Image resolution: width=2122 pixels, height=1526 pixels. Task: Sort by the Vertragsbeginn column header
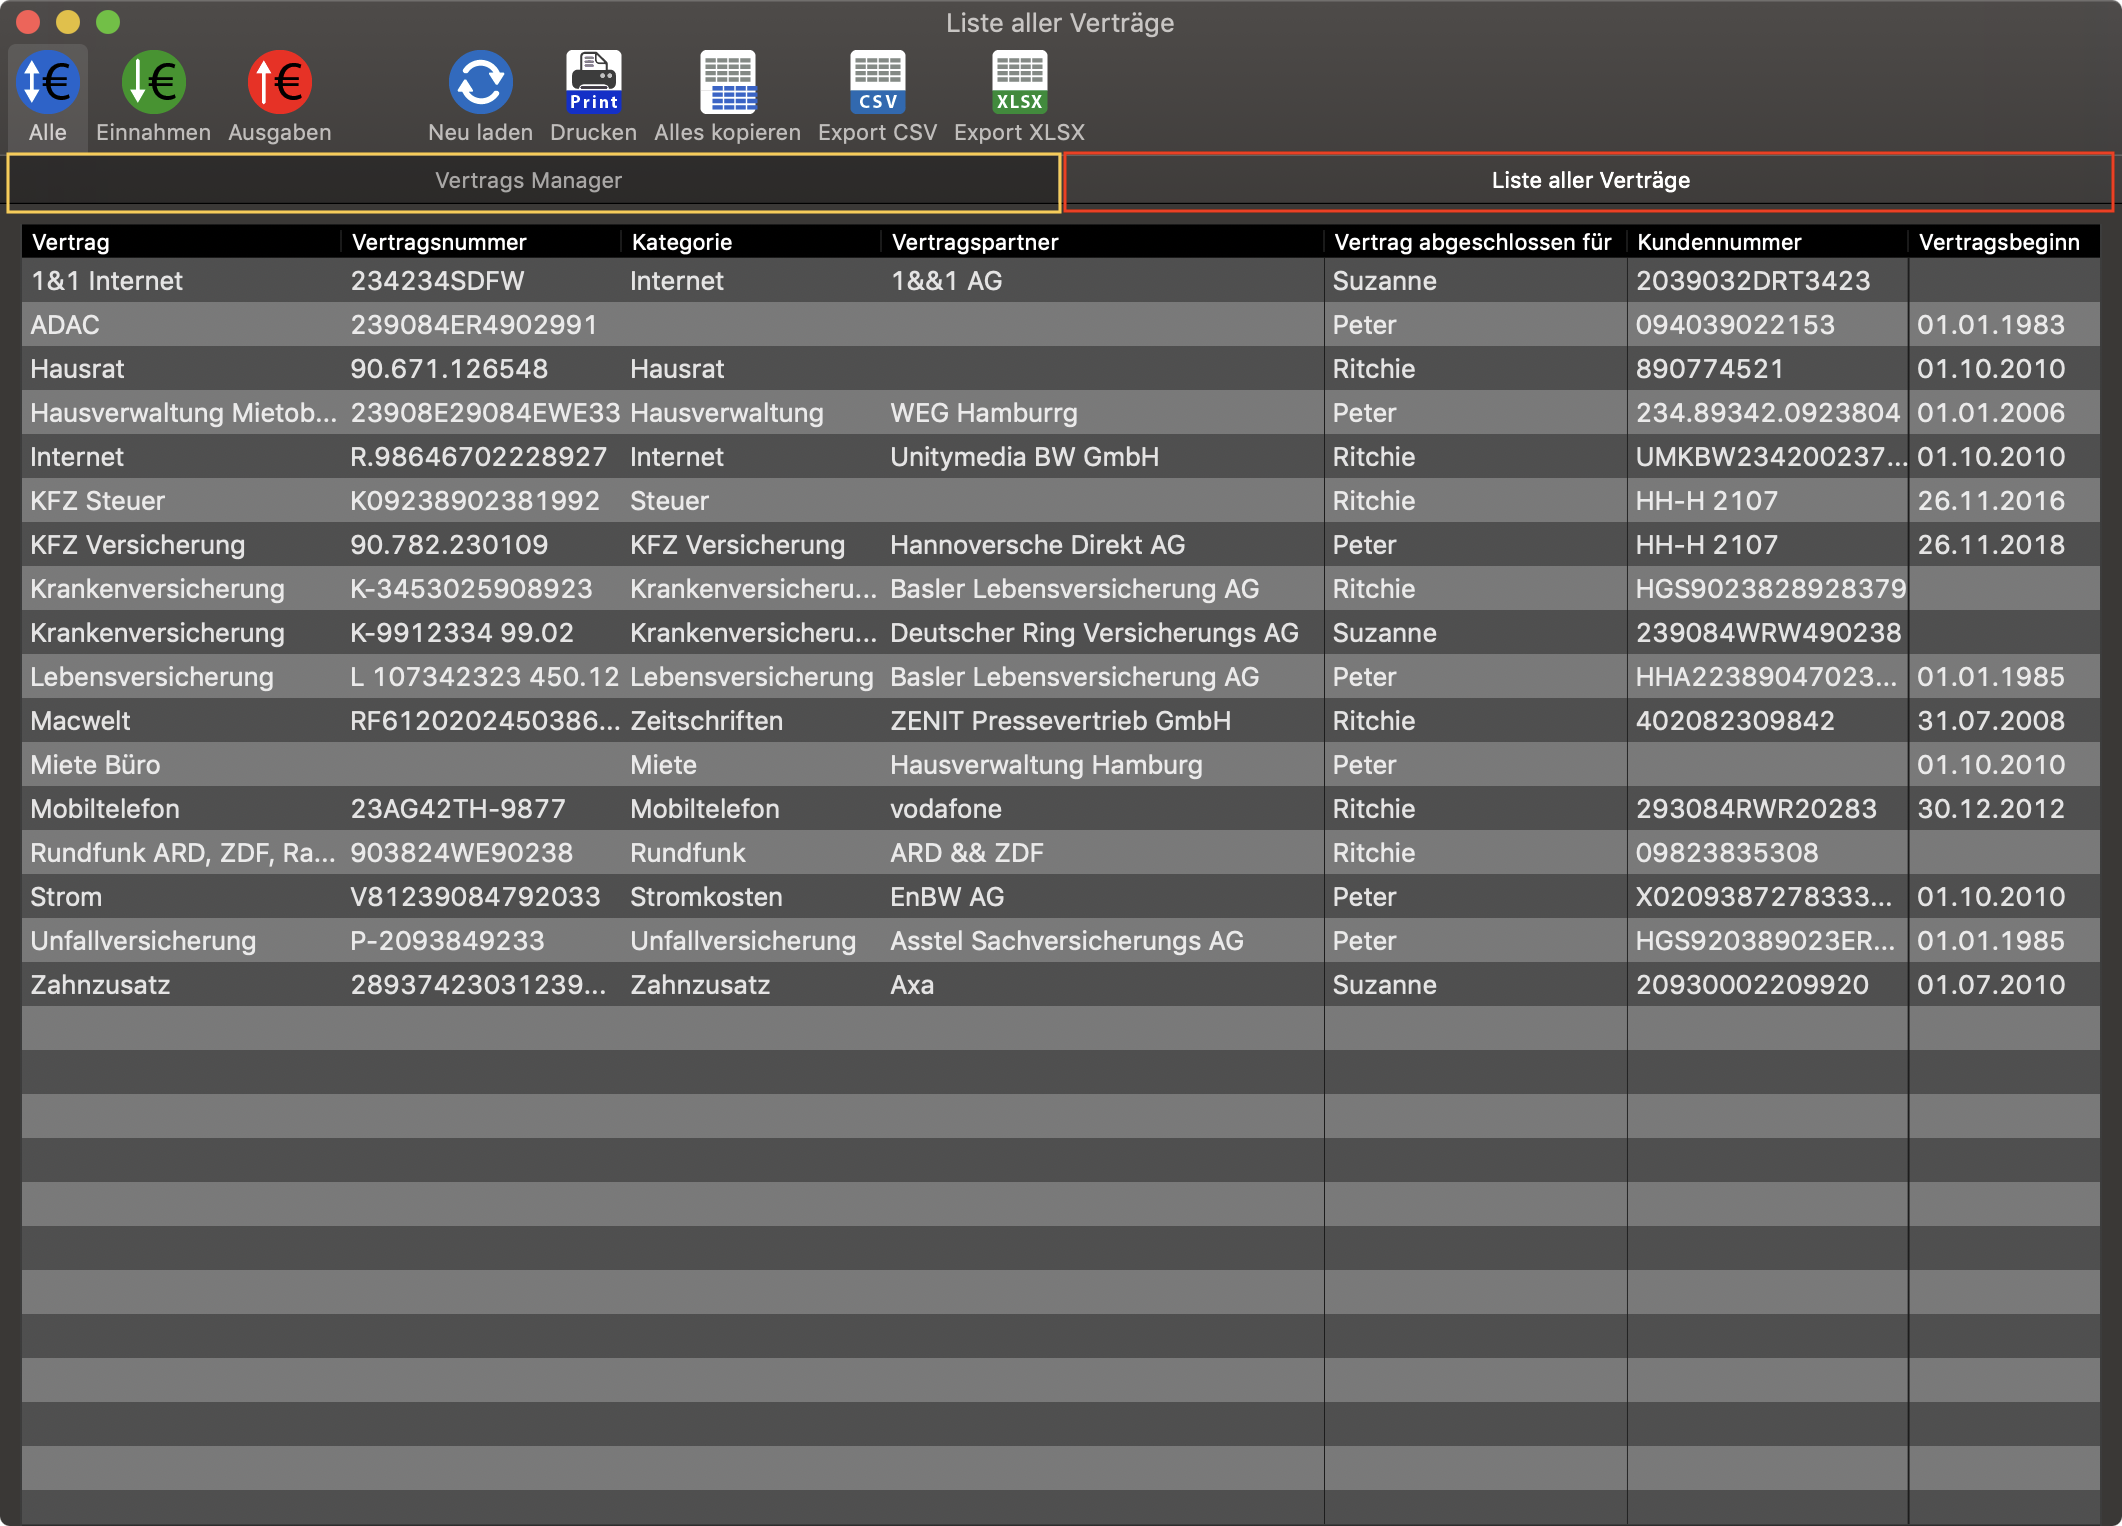click(x=2004, y=242)
